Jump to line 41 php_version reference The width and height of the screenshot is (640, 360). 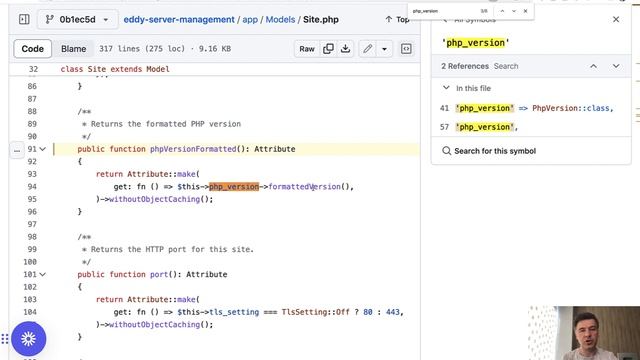pos(531,108)
